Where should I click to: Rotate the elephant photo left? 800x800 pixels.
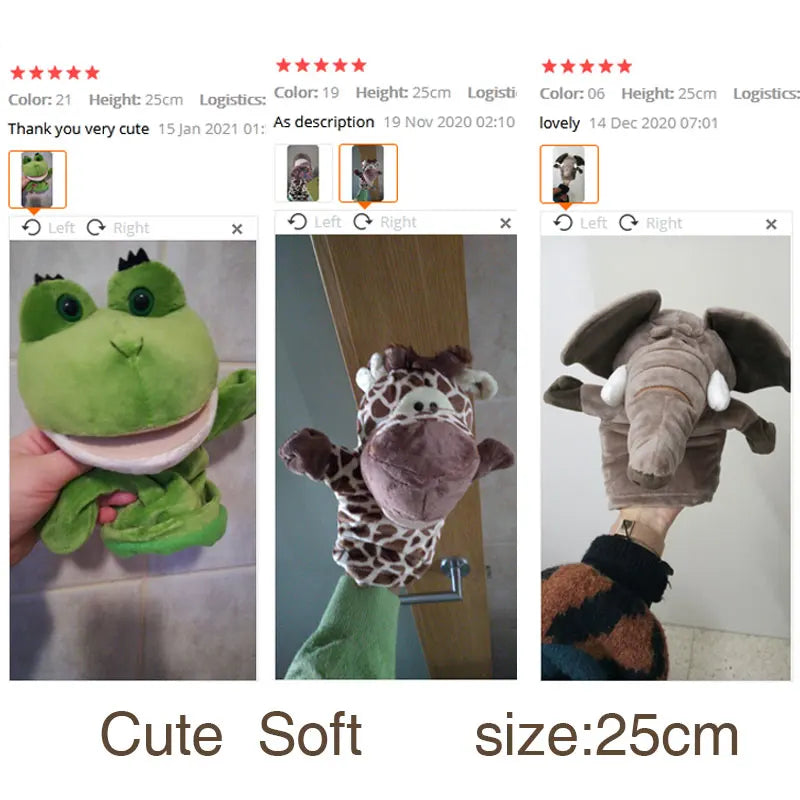click(581, 223)
